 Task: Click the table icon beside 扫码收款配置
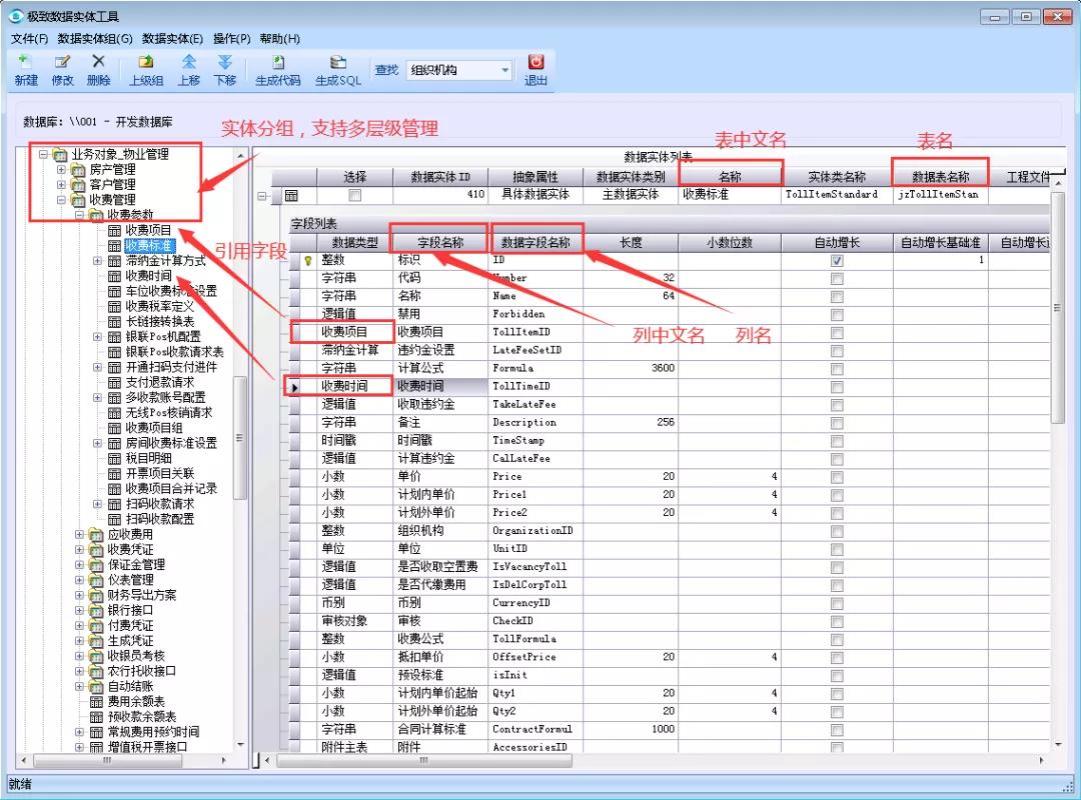114,519
